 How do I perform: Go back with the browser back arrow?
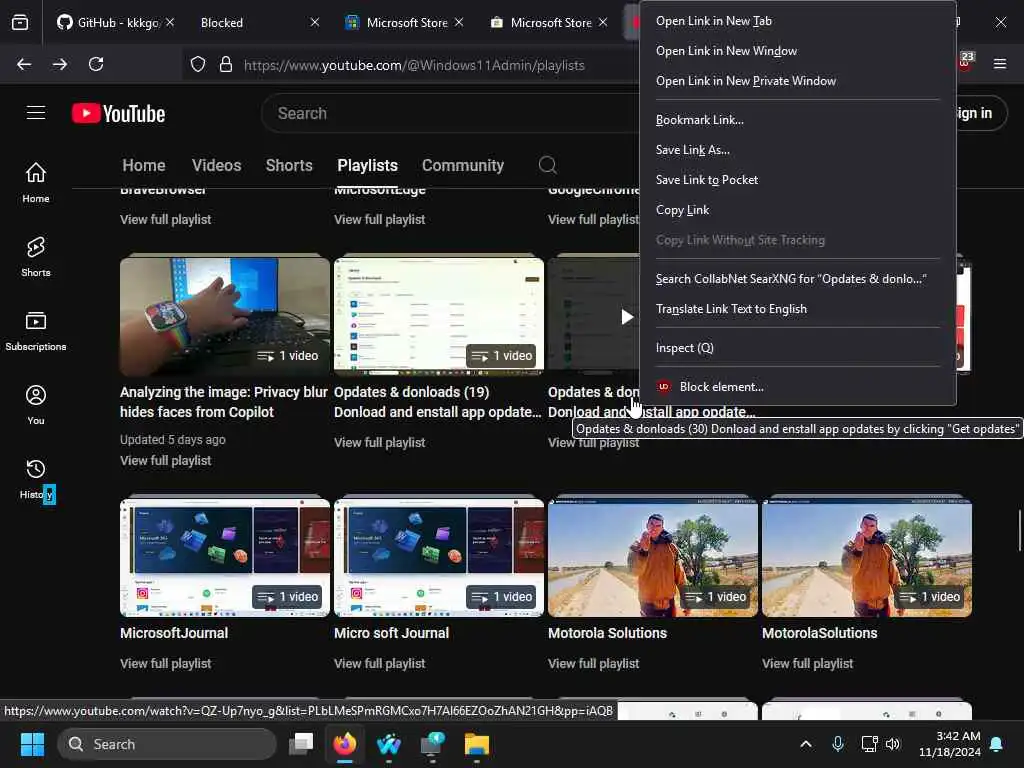point(24,64)
